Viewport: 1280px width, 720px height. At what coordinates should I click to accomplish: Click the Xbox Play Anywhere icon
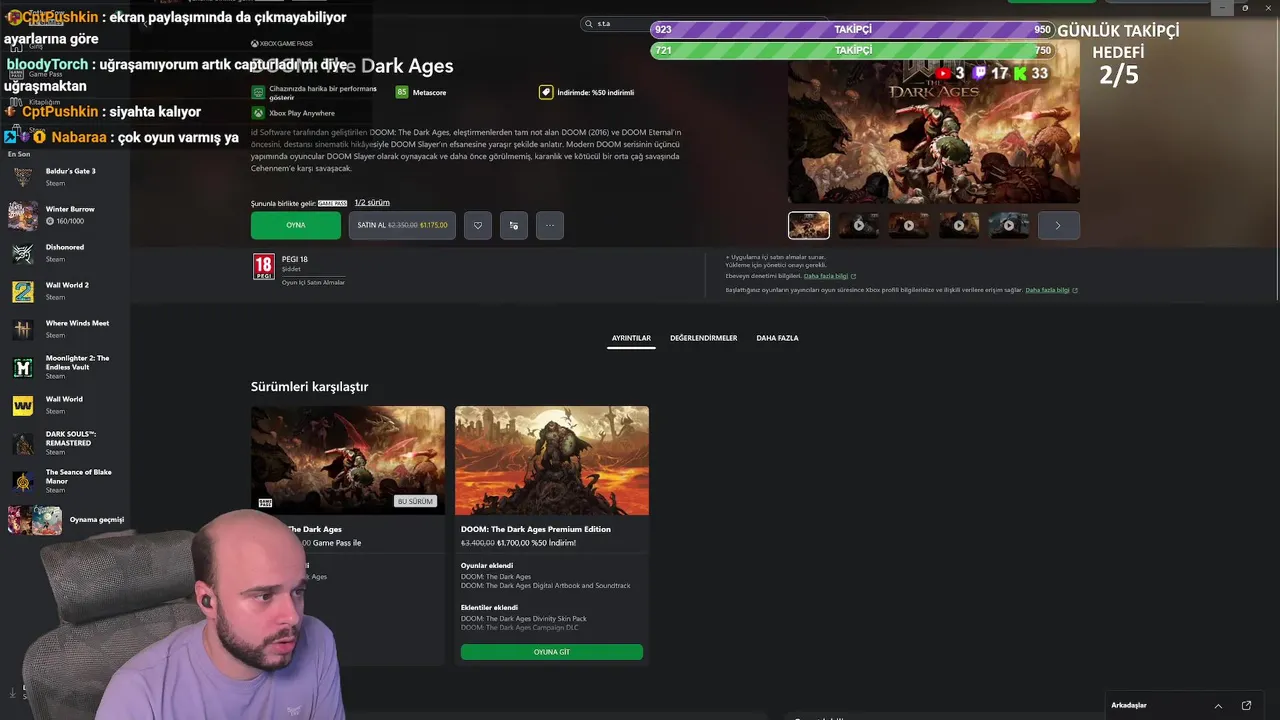tap(258, 113)
